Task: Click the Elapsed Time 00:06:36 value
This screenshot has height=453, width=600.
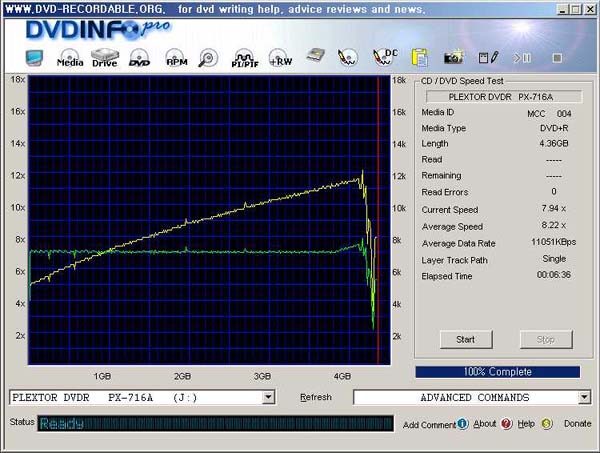Action: pyautogui.click(x=554, y=275)
